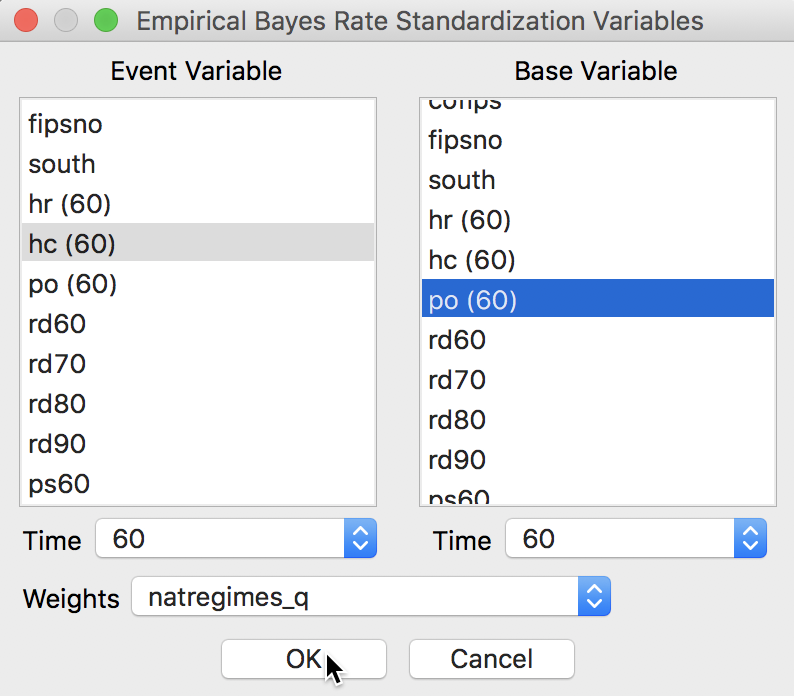Select hr (60) in Event Variable list

198,204
